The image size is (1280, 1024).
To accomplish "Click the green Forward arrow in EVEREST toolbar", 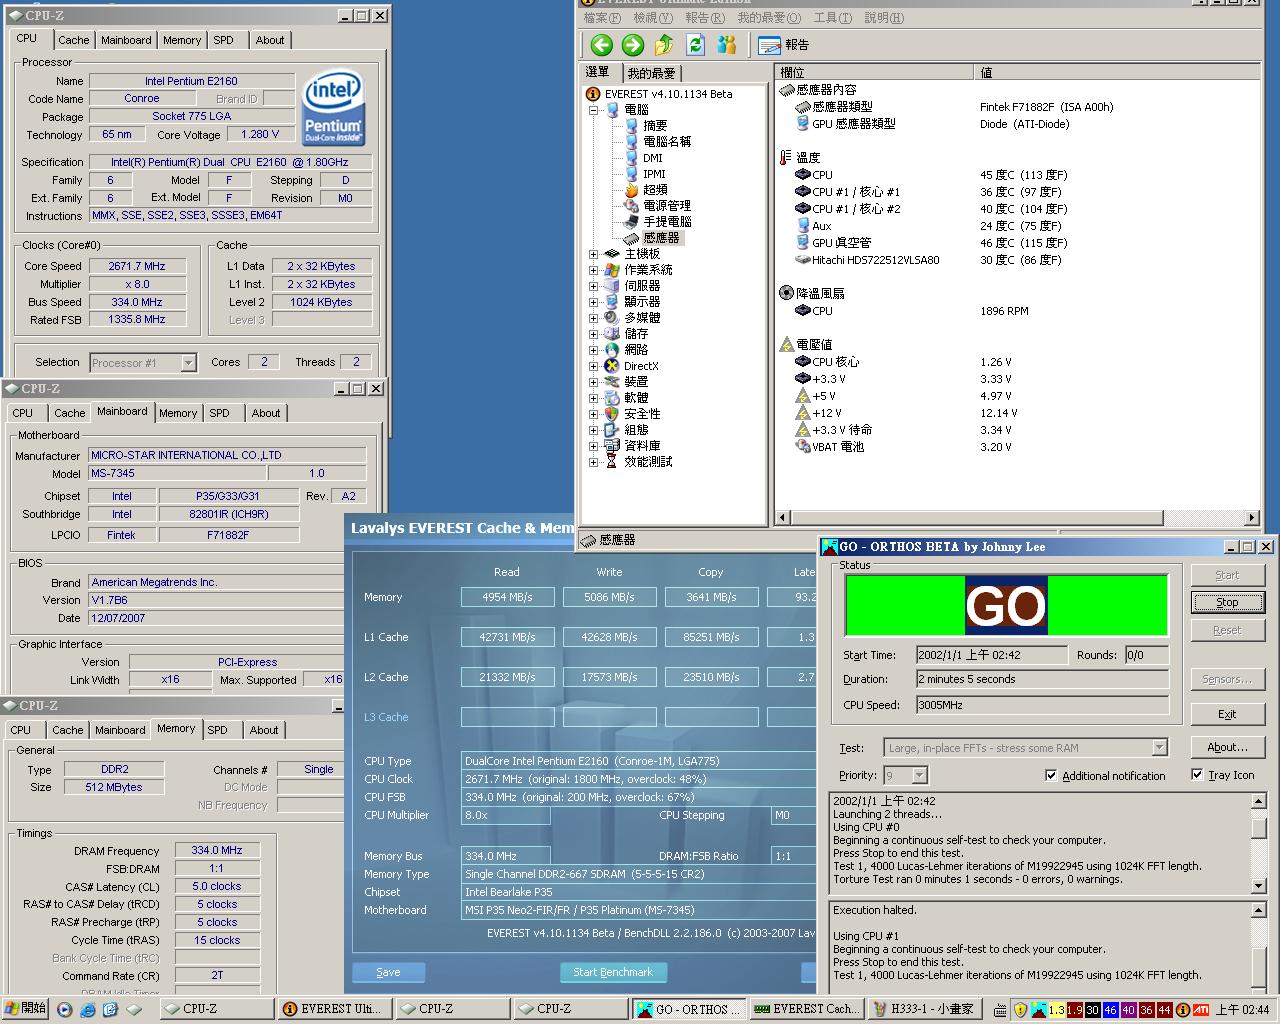I will point(632,45).
